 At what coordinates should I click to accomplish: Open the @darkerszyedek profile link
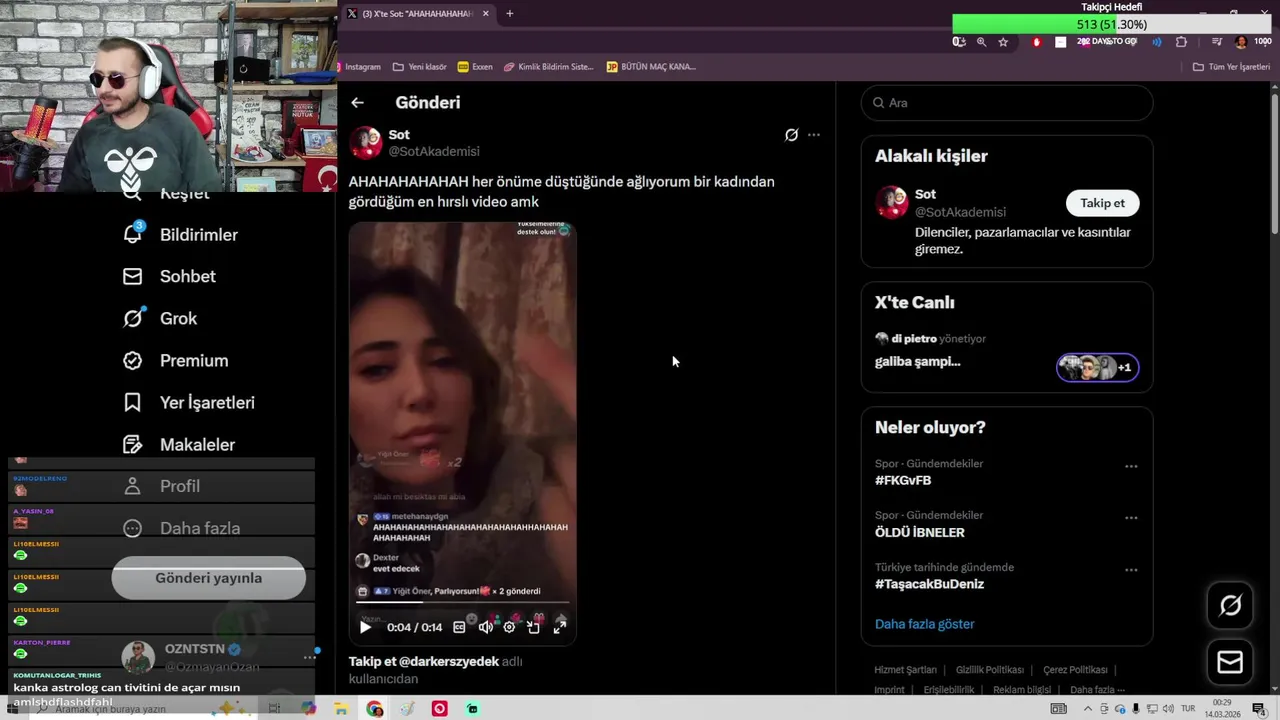449,661
